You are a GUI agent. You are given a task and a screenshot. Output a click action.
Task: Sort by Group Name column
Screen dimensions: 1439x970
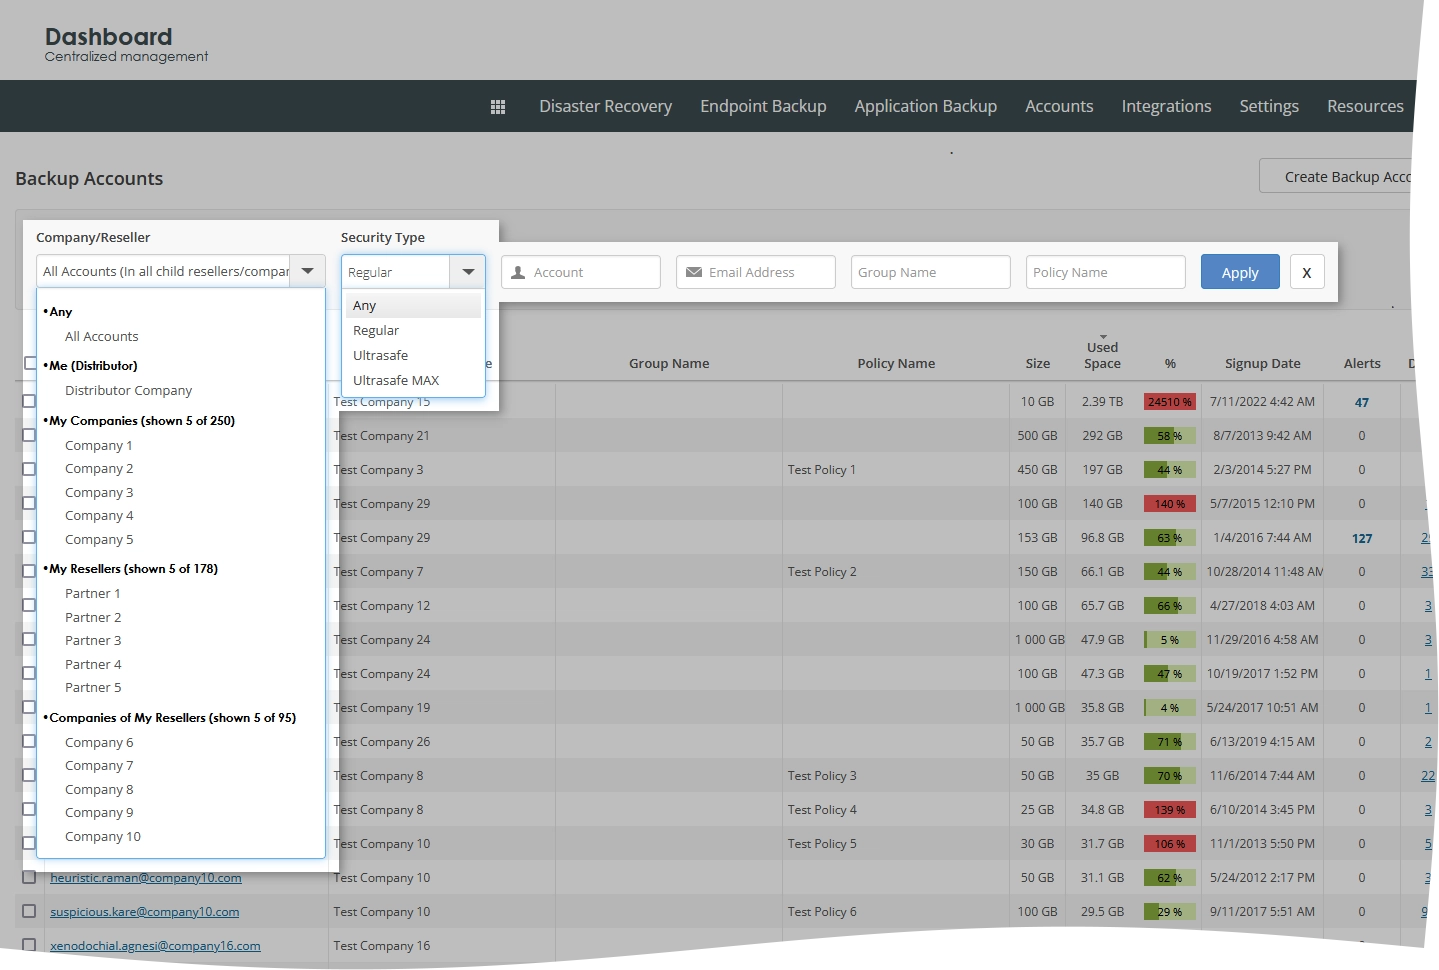click(x=669, y=364)
